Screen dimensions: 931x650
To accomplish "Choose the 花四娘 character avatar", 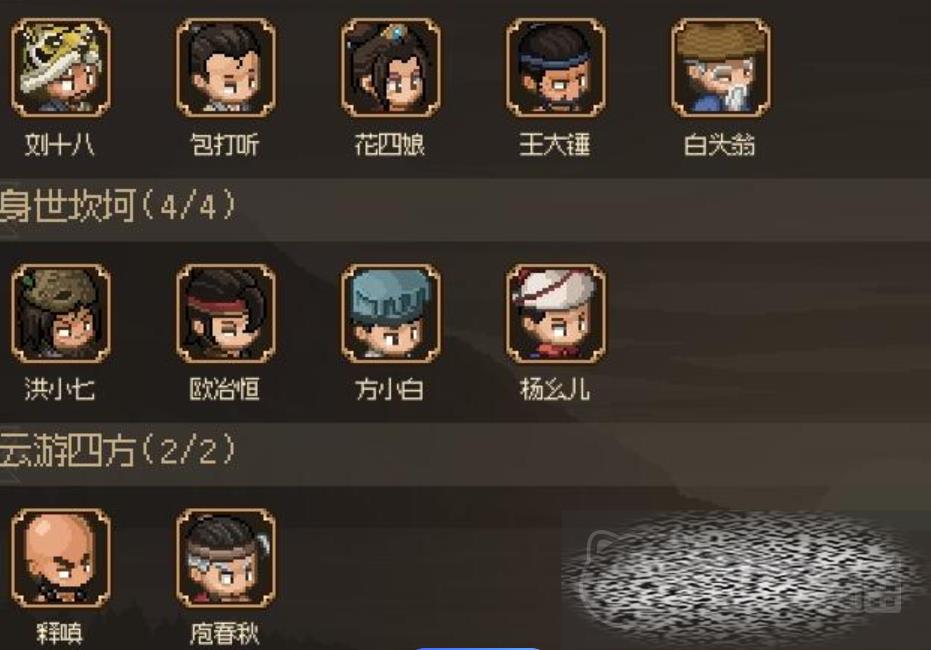I will click(391, 67).
